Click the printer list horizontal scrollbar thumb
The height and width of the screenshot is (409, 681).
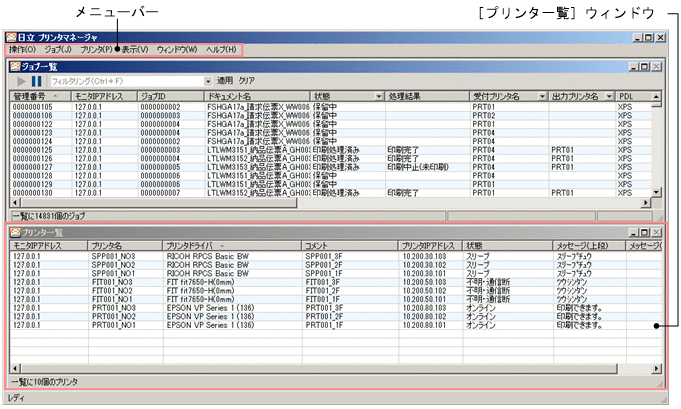[319, 369]
